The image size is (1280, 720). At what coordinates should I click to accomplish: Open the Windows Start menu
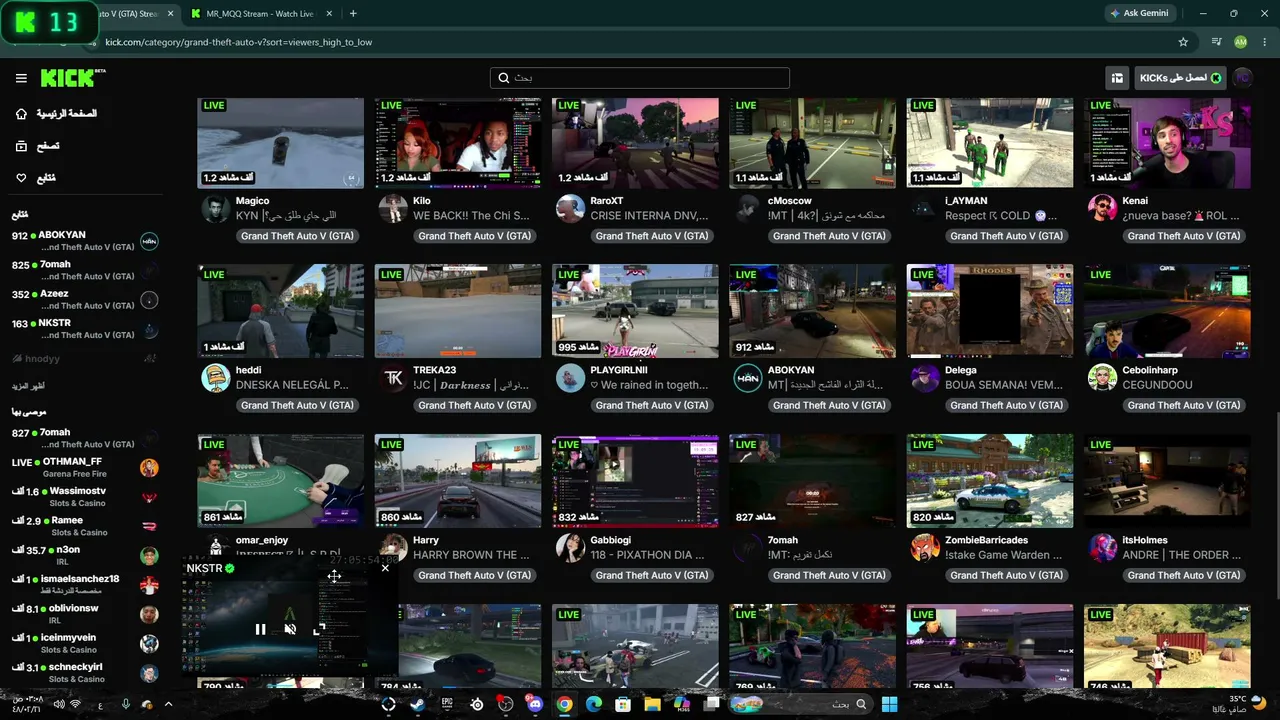click(889, 704)
